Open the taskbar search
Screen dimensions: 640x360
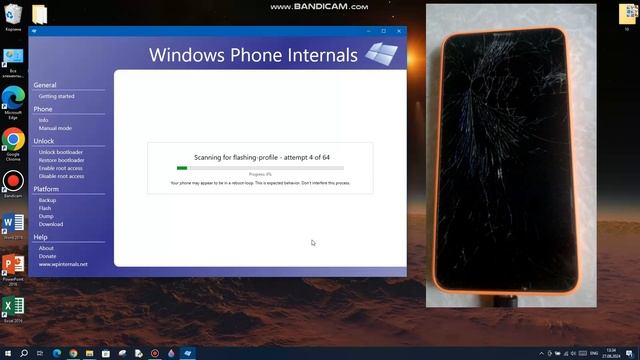pos(24,353)
